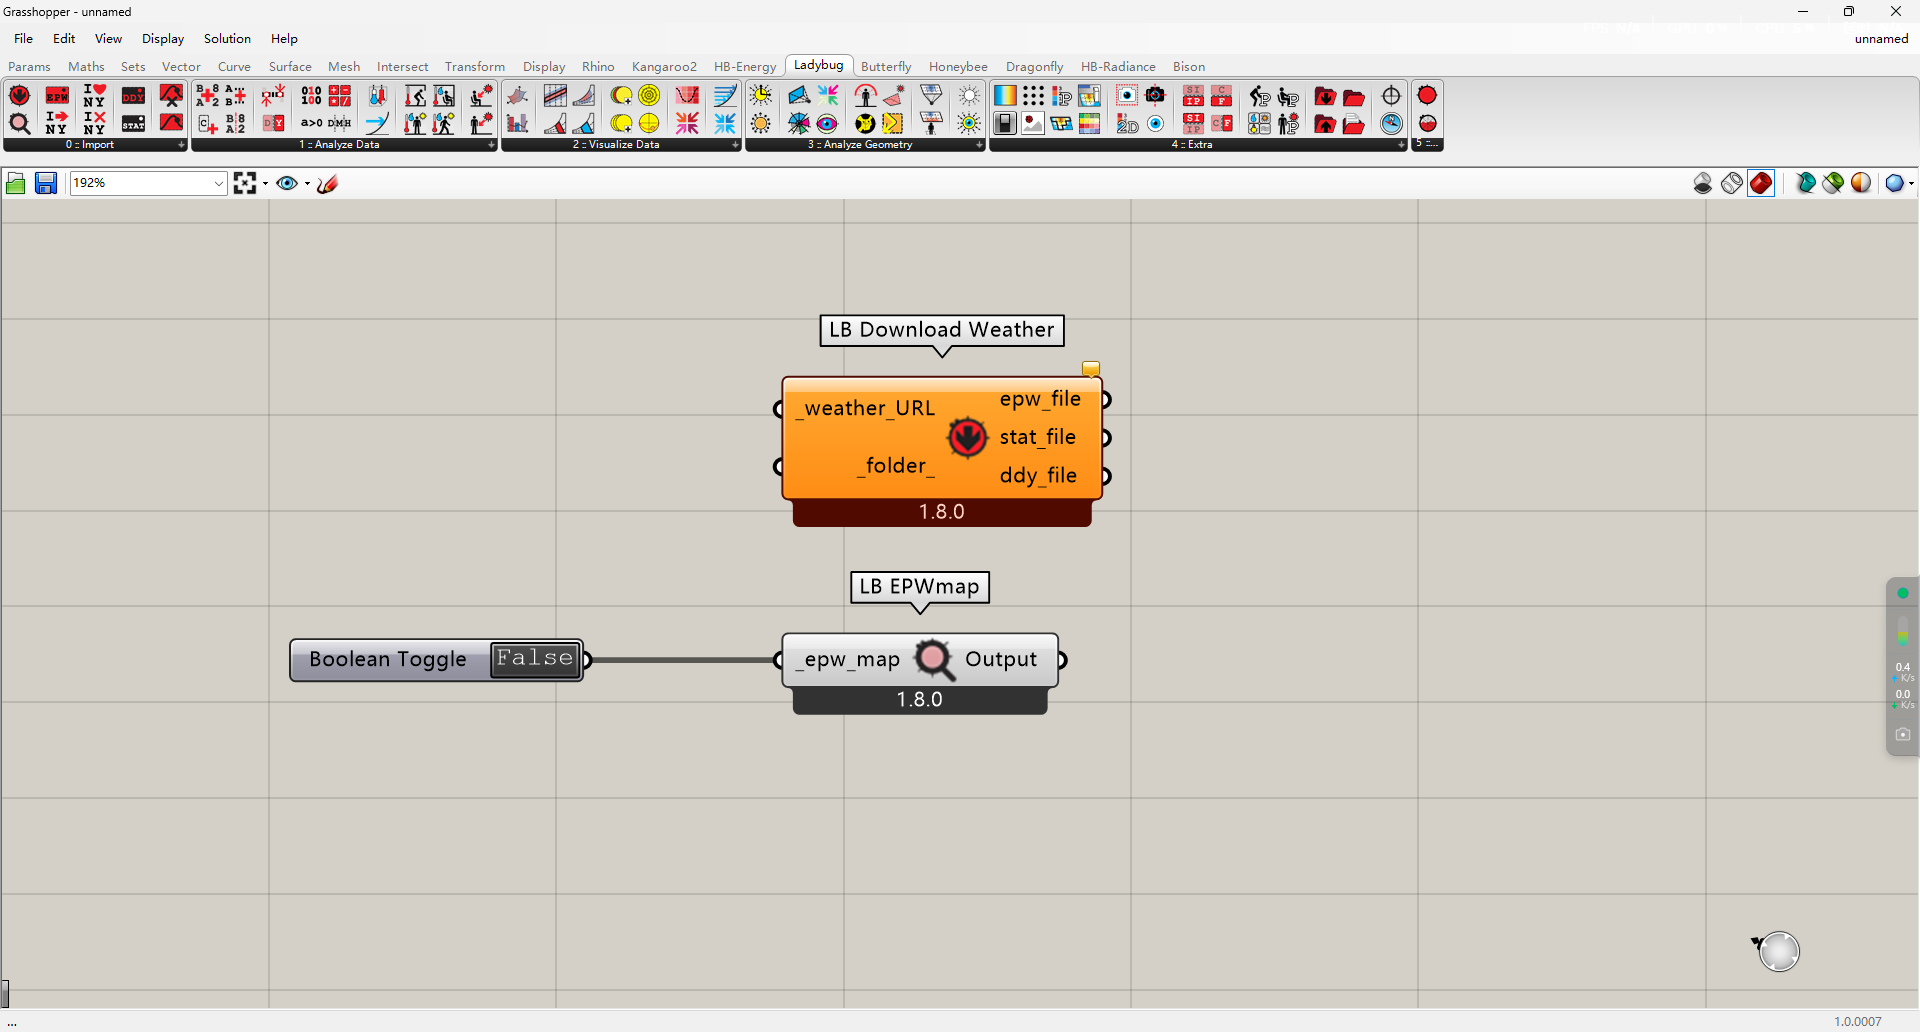Click the cyan selected-only preview icon
Screen dimensions: 1920x1032
tap(1805, 183)
